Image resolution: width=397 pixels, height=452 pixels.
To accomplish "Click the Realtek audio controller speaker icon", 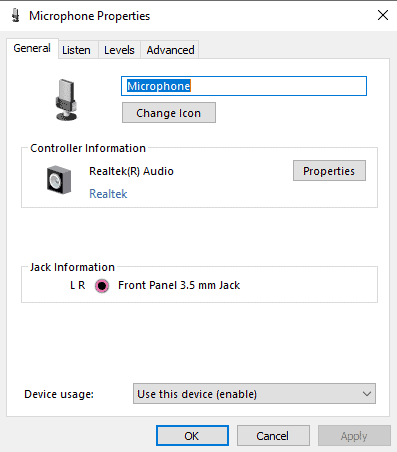I will click(x=59, y=180).
